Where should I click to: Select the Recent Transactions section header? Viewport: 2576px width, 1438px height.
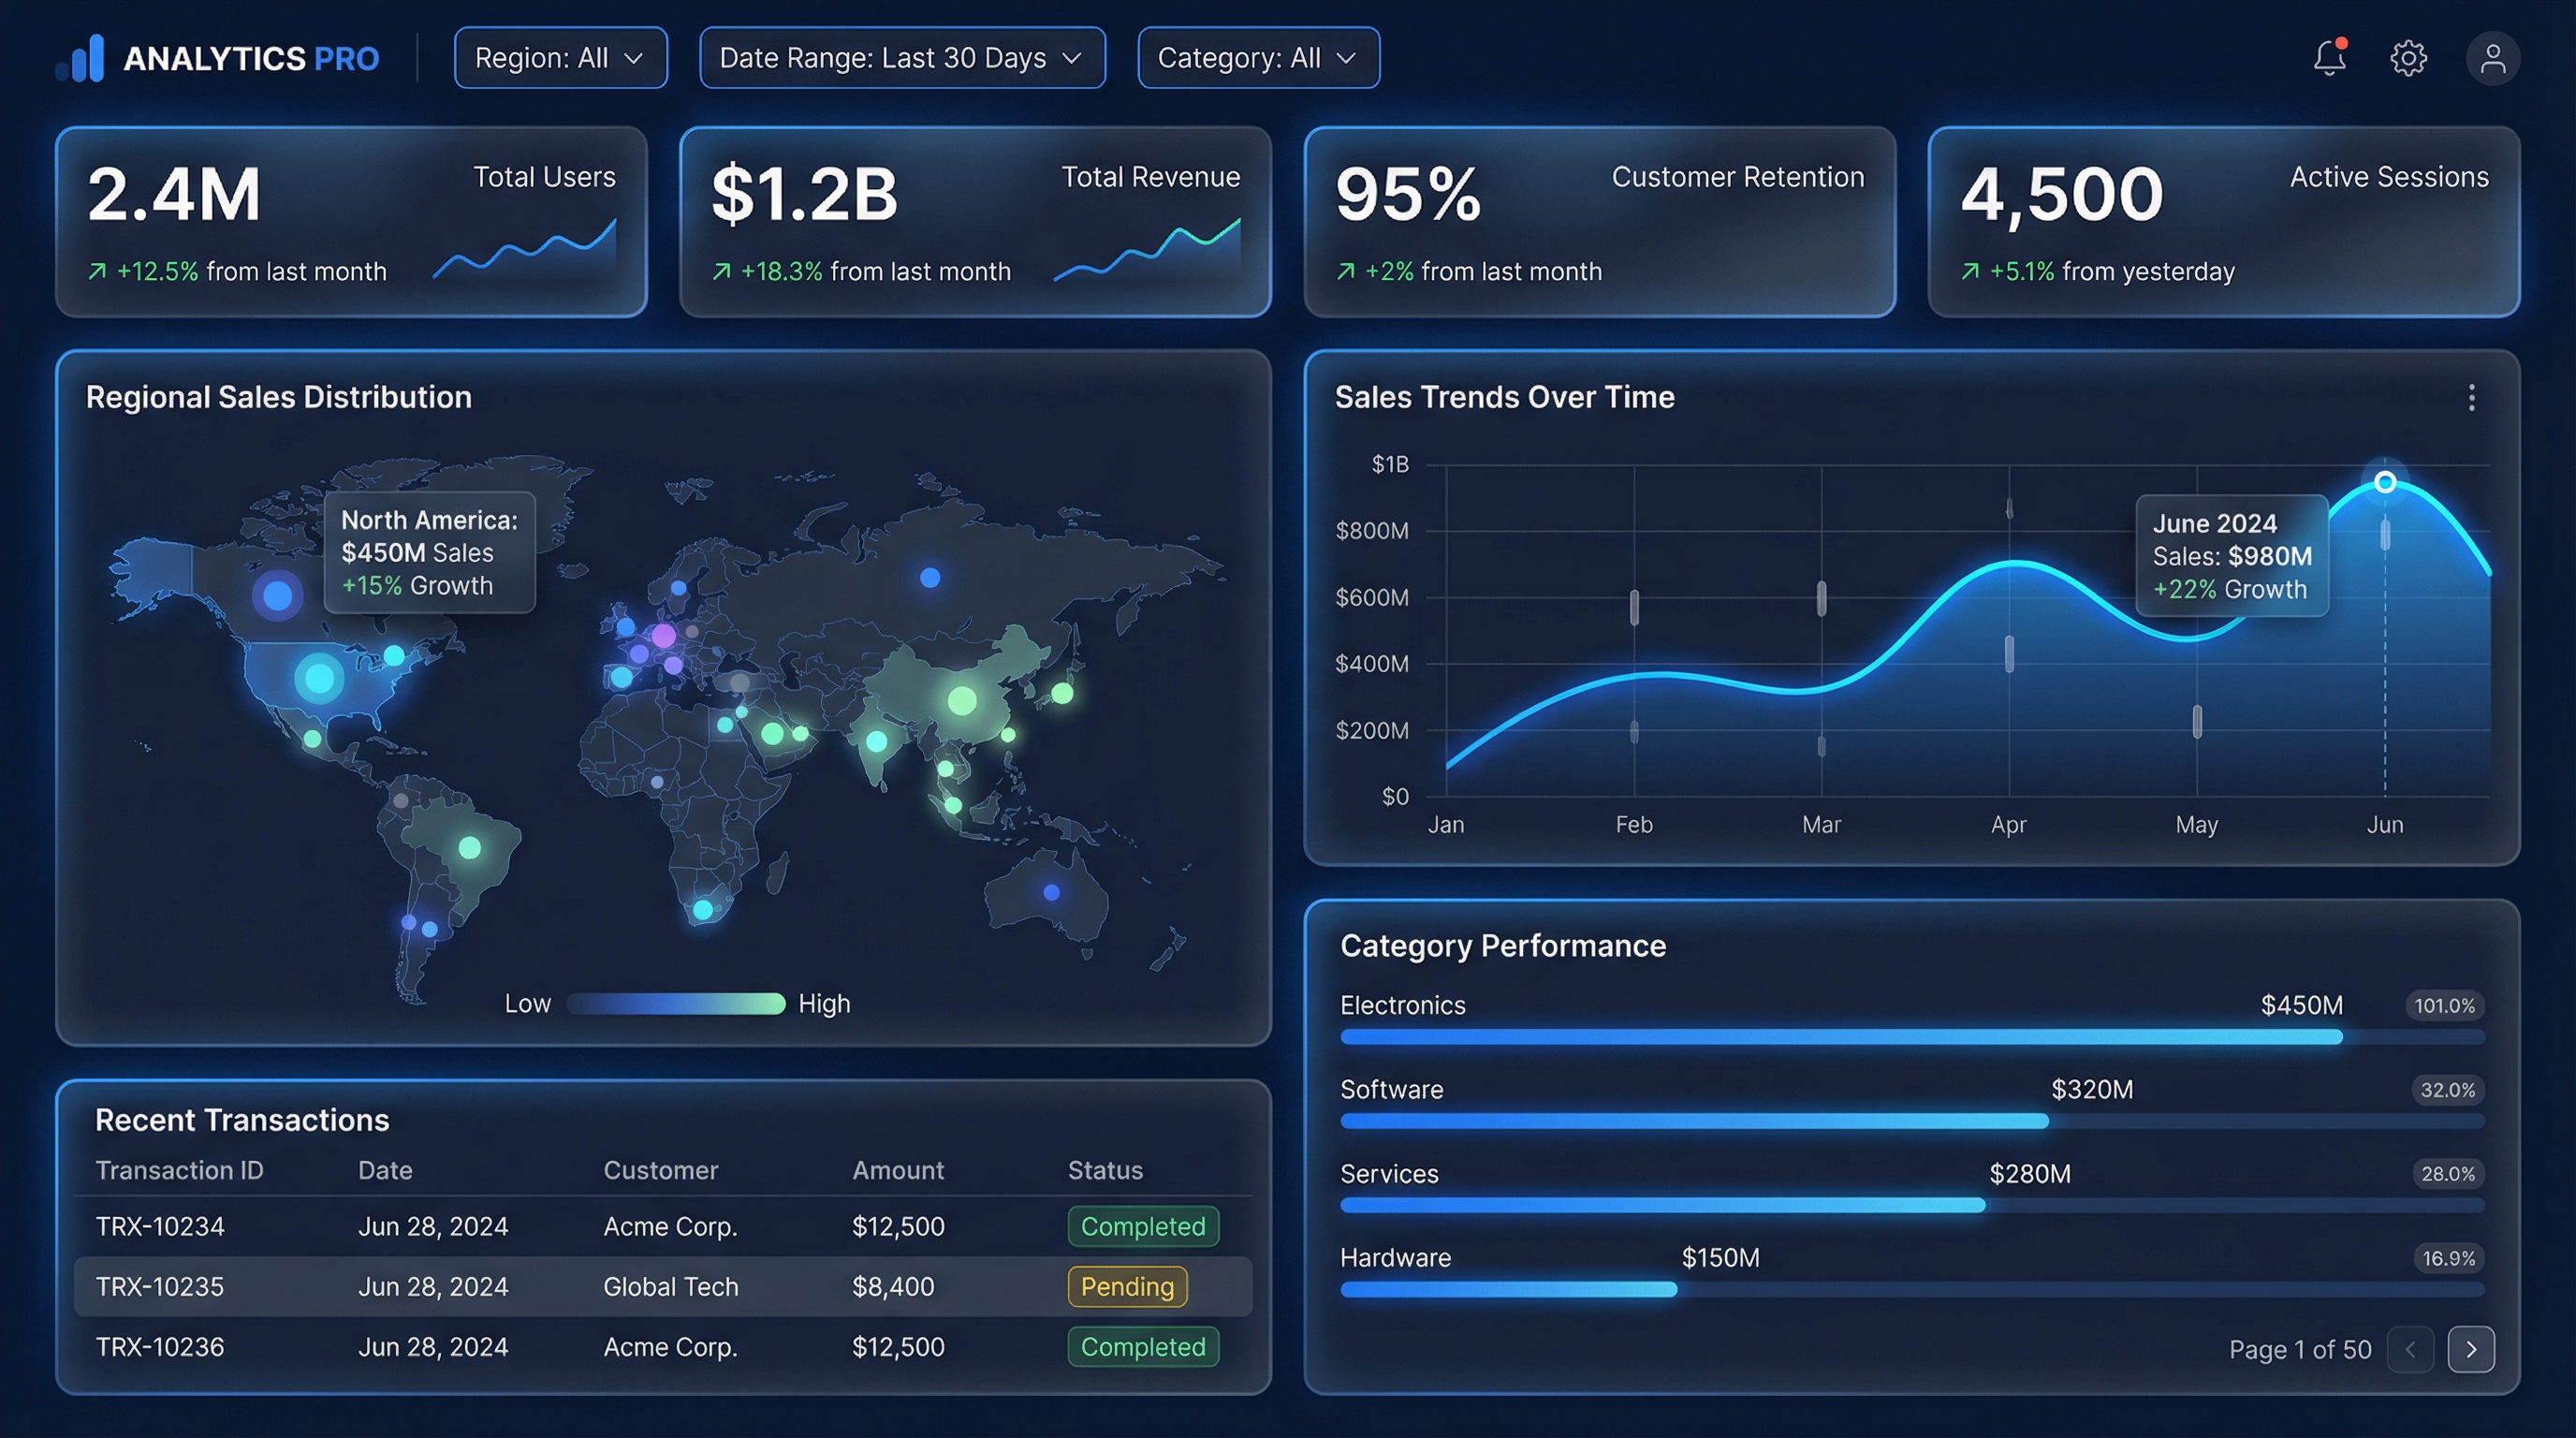coord(242,1120)
